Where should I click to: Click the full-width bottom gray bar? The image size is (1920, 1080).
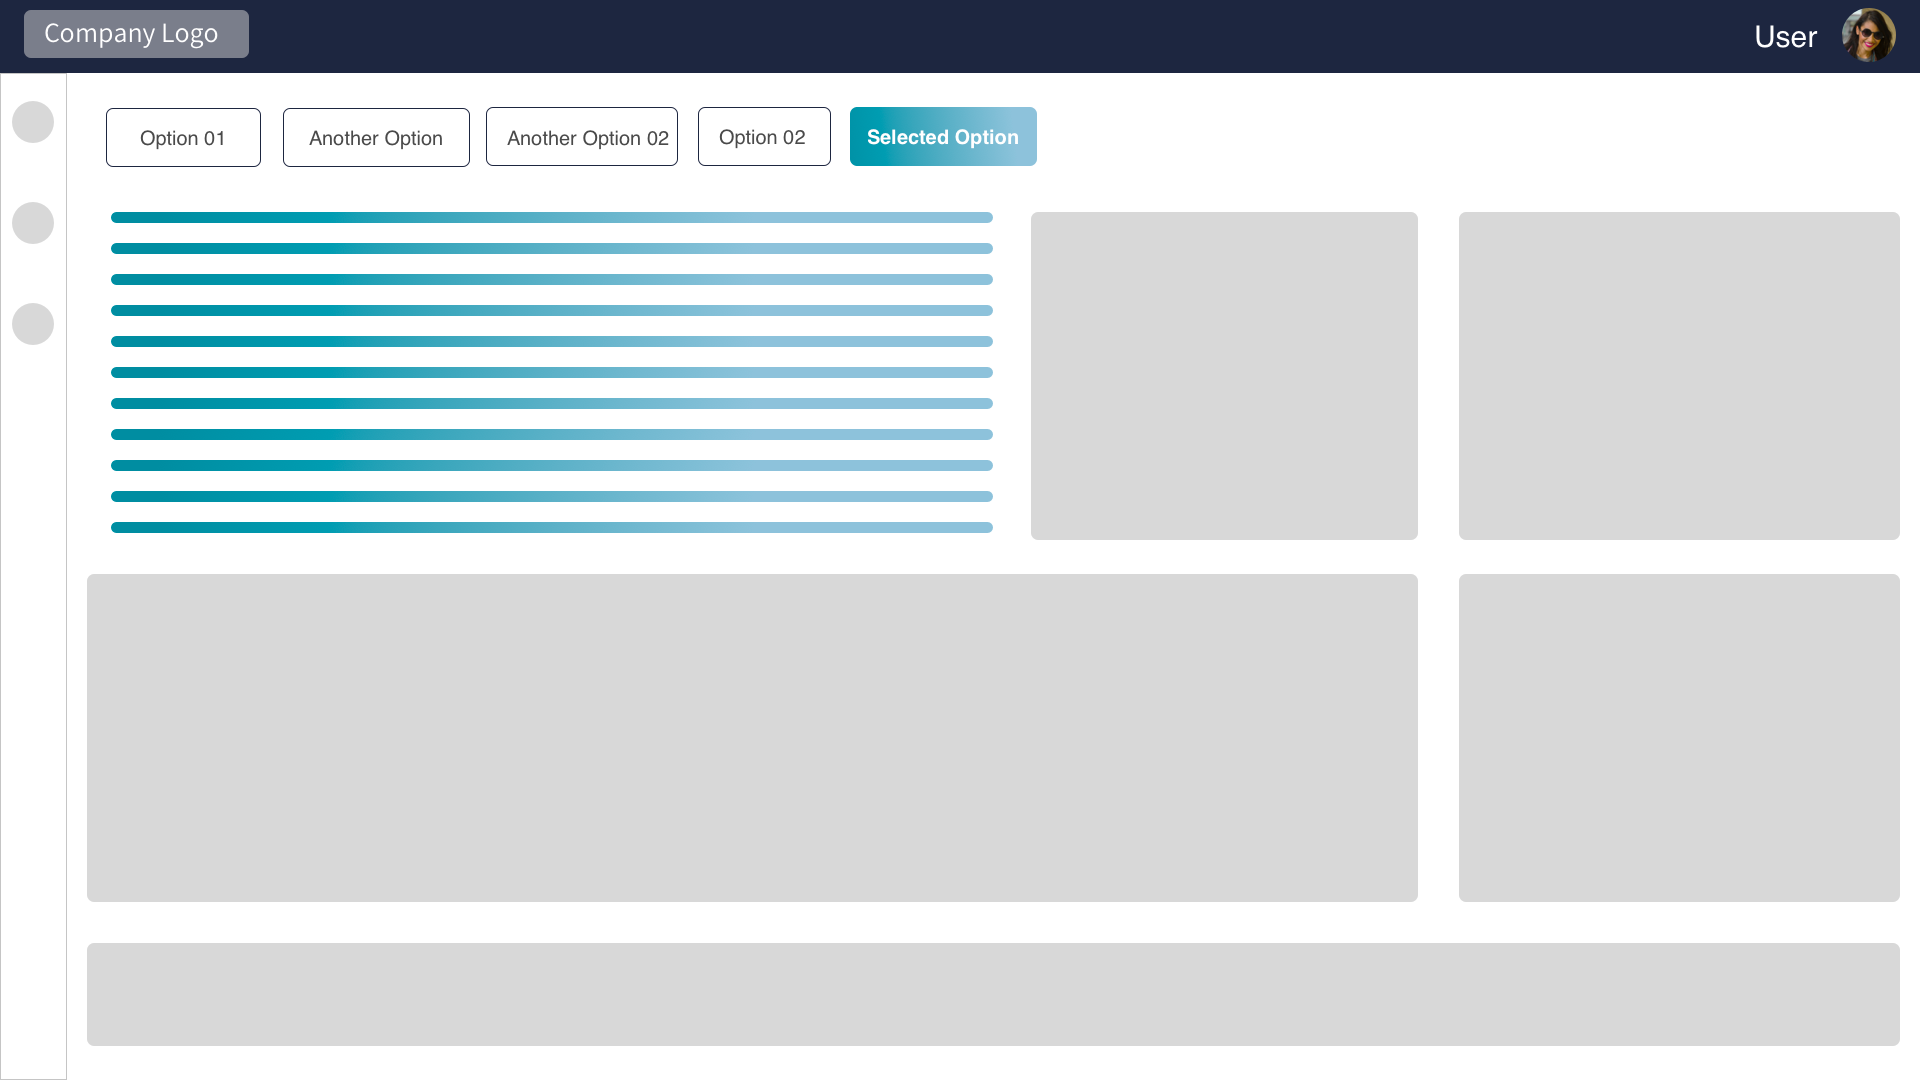[x=993, y=994]
